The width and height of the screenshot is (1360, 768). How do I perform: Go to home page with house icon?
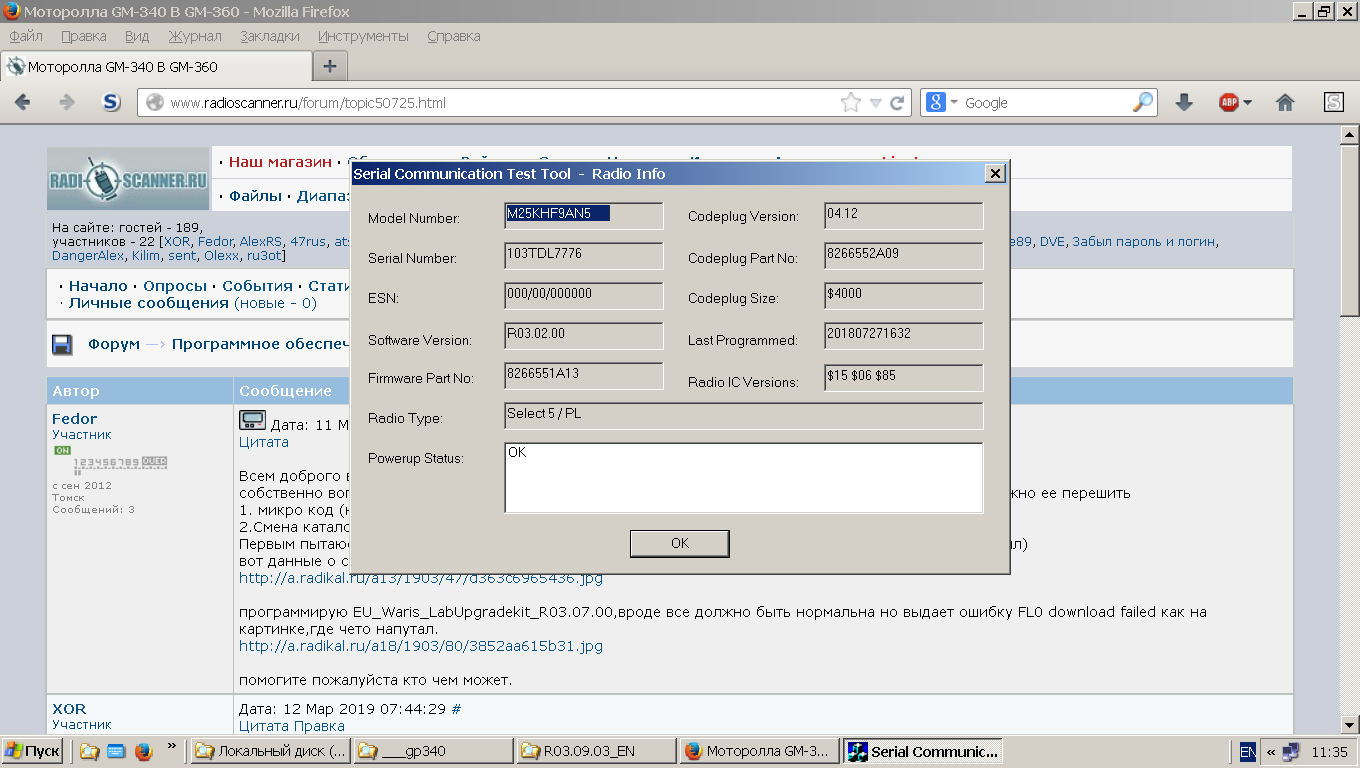tap(1286, 102)
